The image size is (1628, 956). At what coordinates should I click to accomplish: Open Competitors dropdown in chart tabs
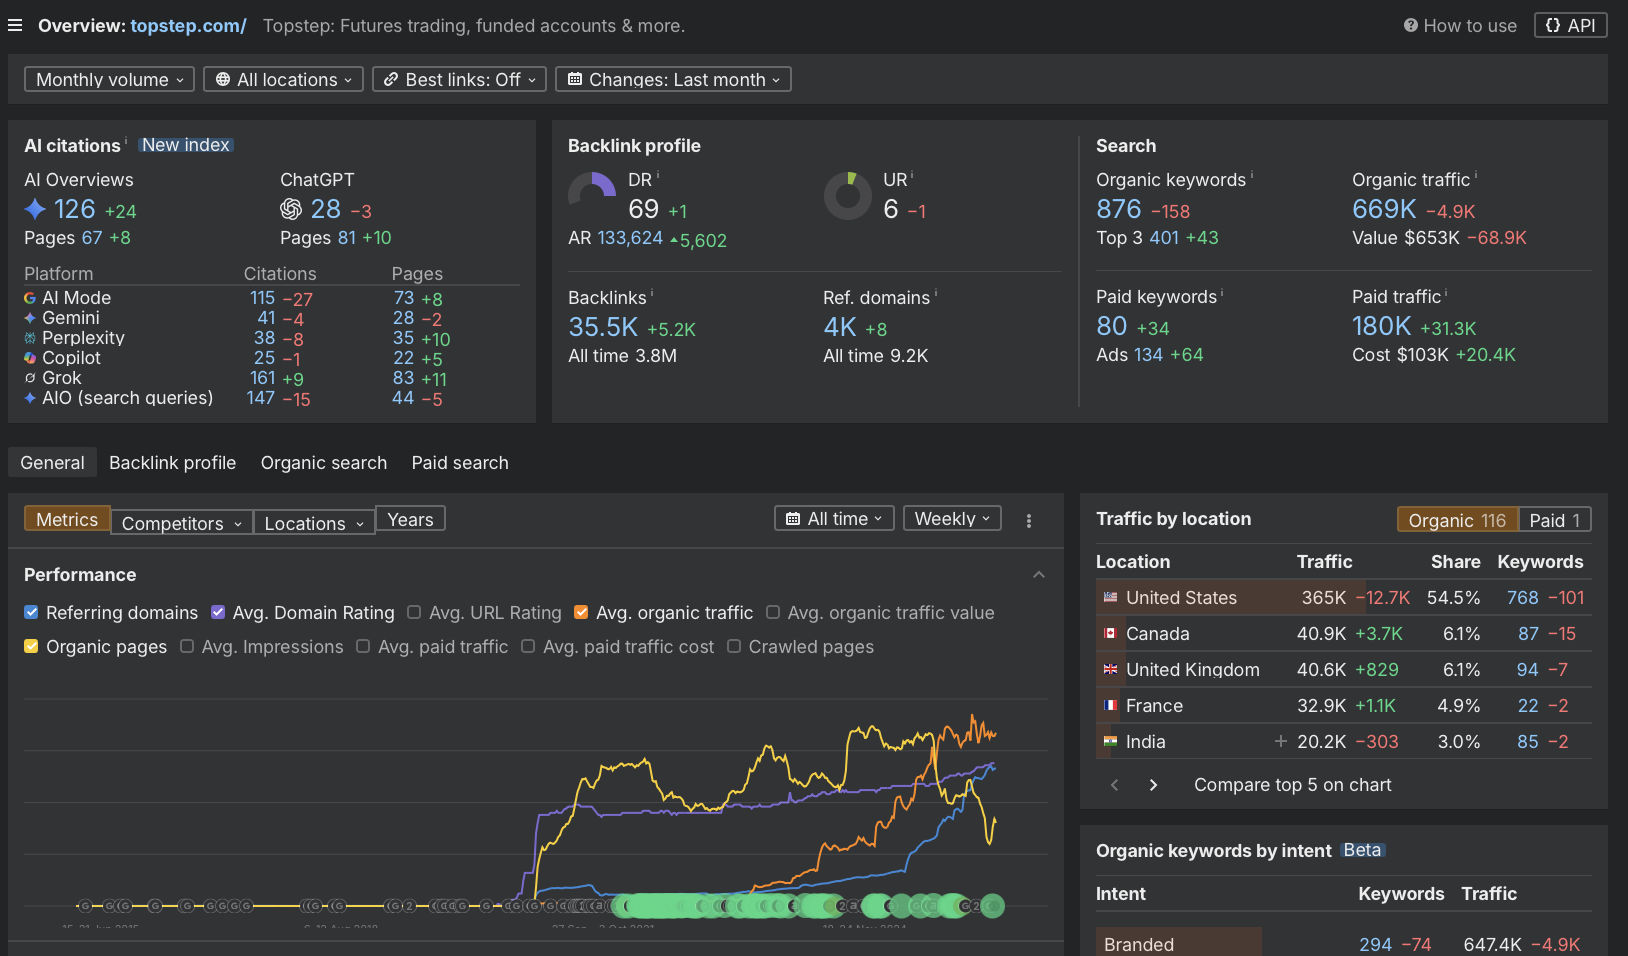(x=181, y=523)
